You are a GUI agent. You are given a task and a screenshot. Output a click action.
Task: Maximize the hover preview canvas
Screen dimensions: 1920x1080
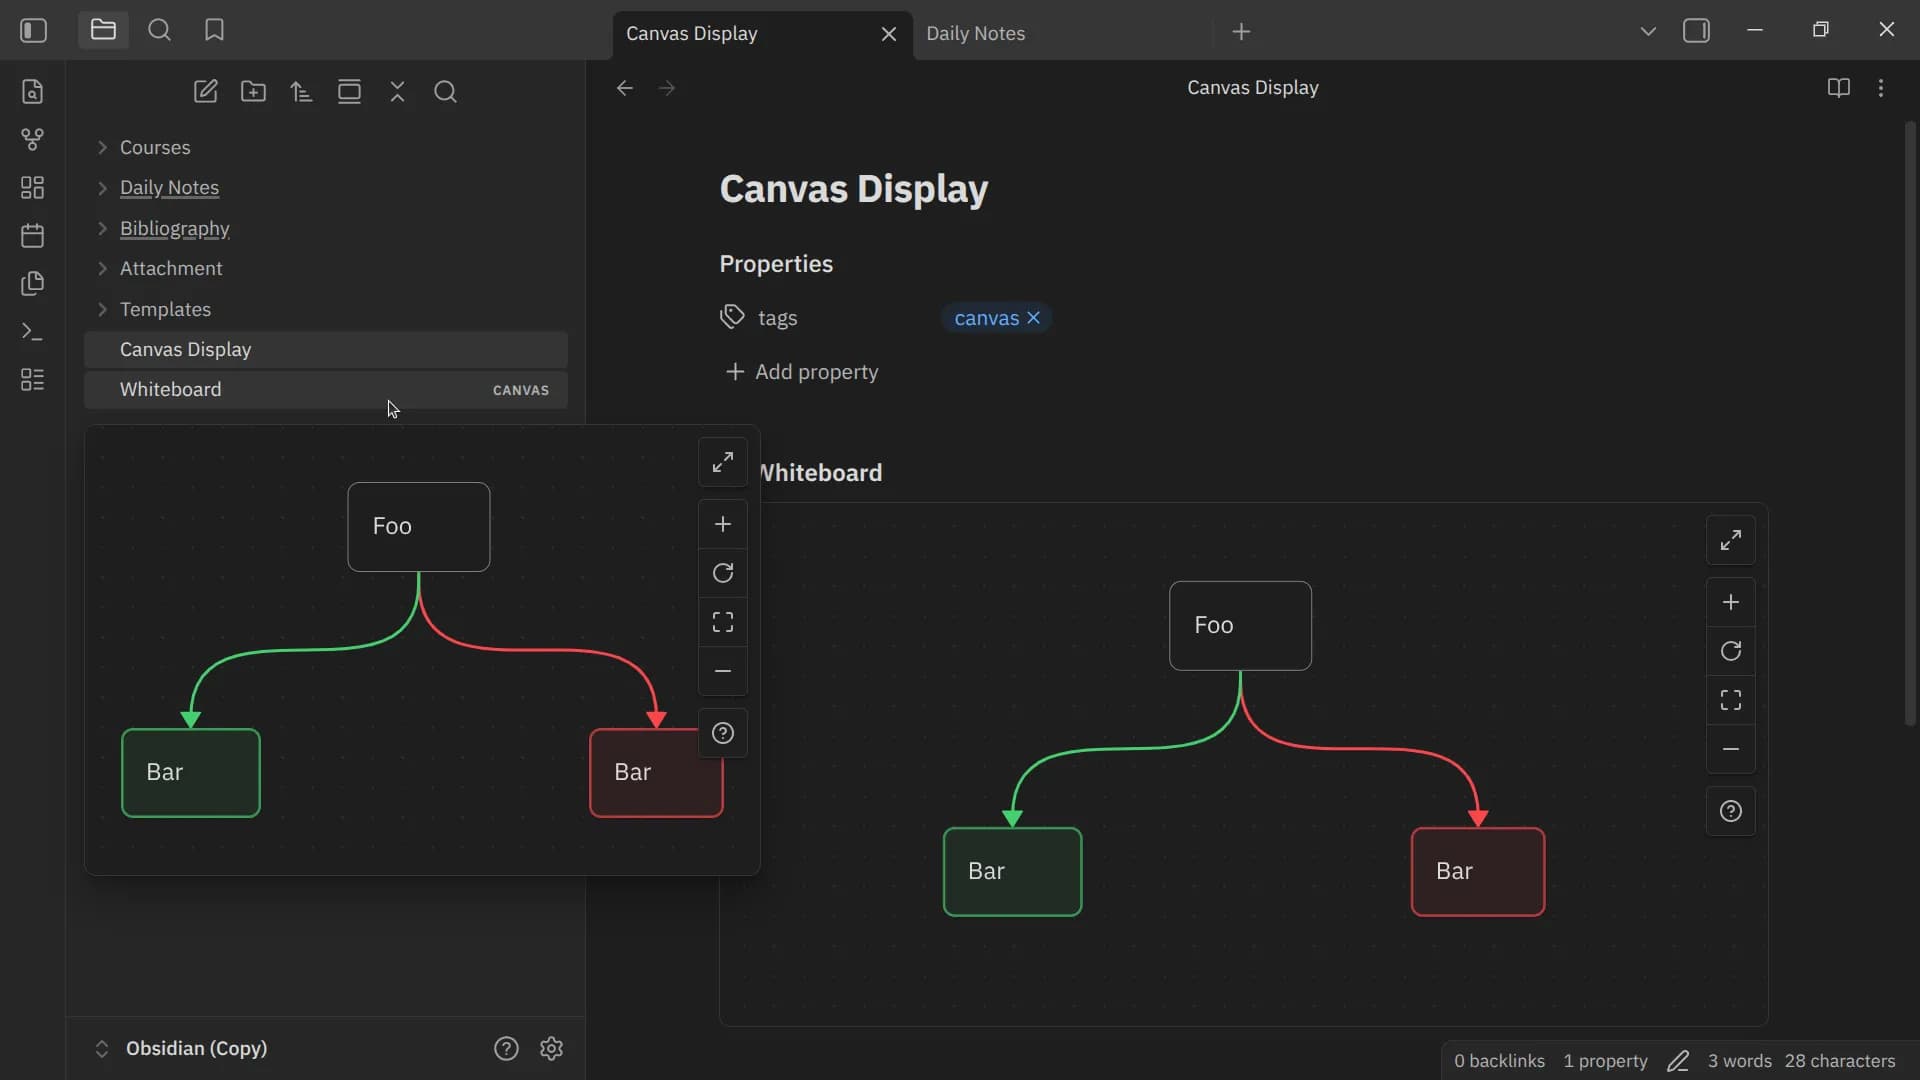point(723,463)
